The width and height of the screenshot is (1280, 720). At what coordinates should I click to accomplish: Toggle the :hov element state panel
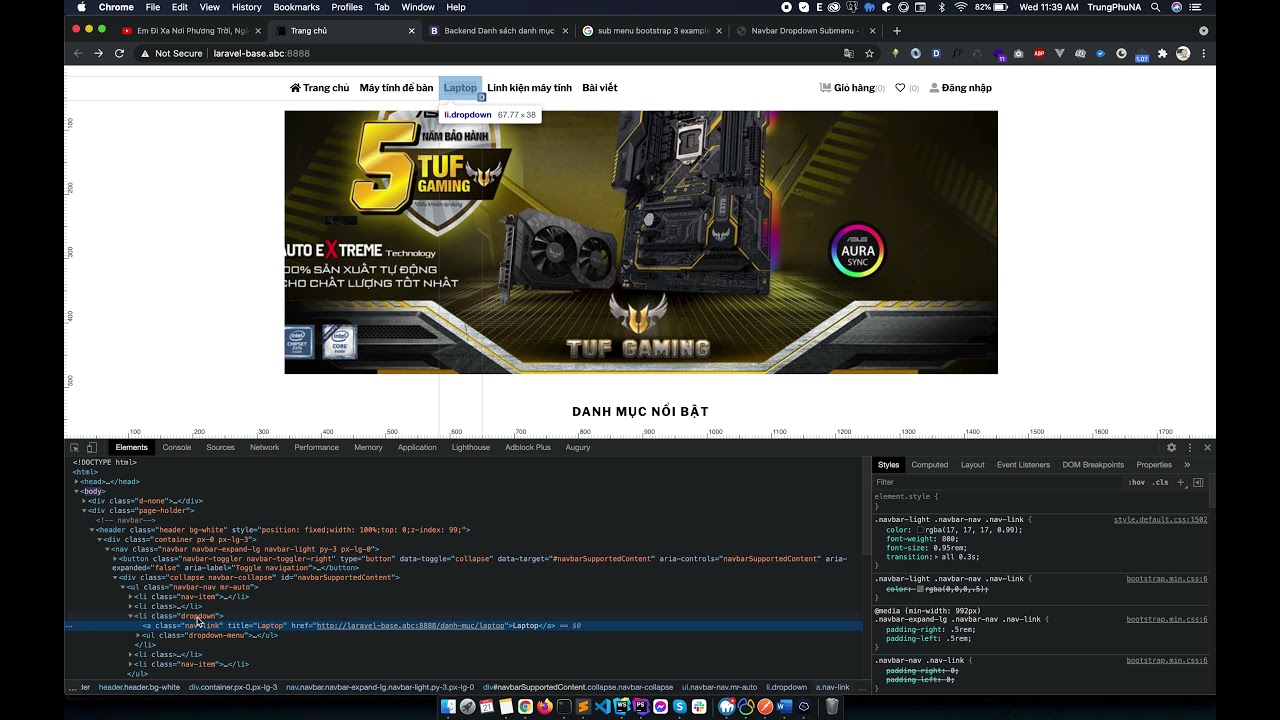(1137, 482)
